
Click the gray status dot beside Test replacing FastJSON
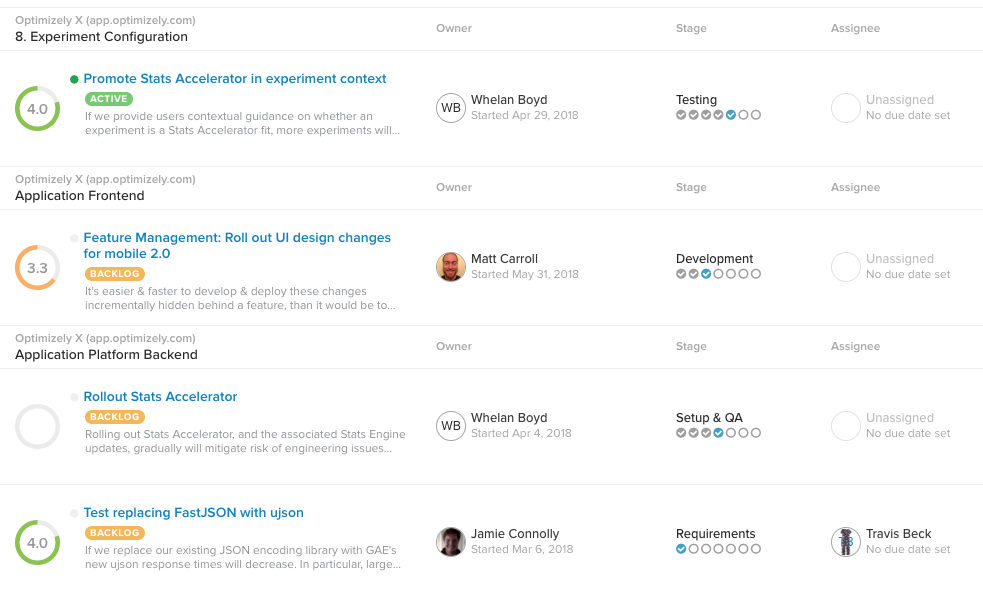click(74, 513)
